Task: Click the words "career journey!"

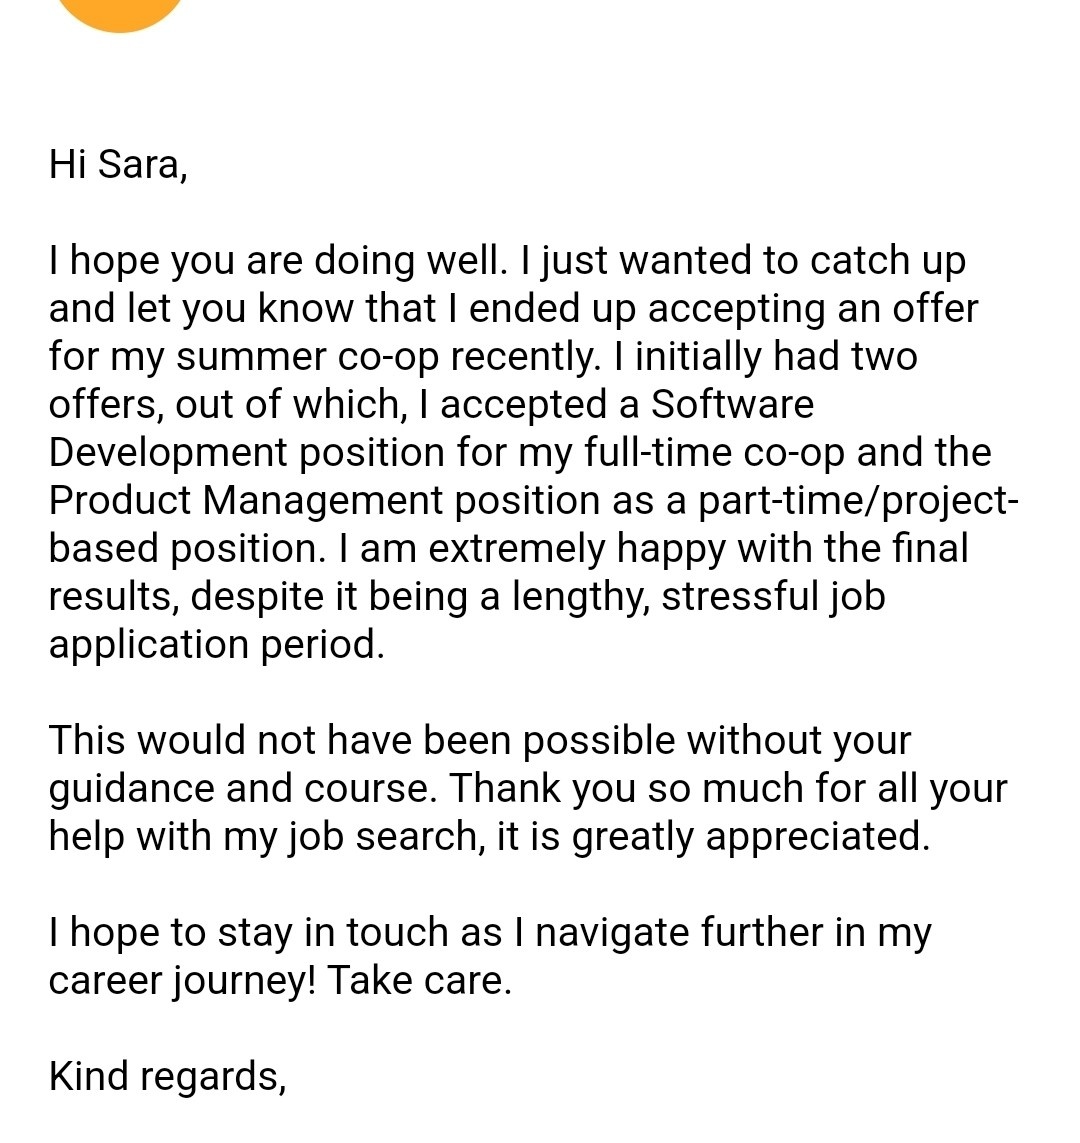Action: pyautogui.click(x=182, y=981)
